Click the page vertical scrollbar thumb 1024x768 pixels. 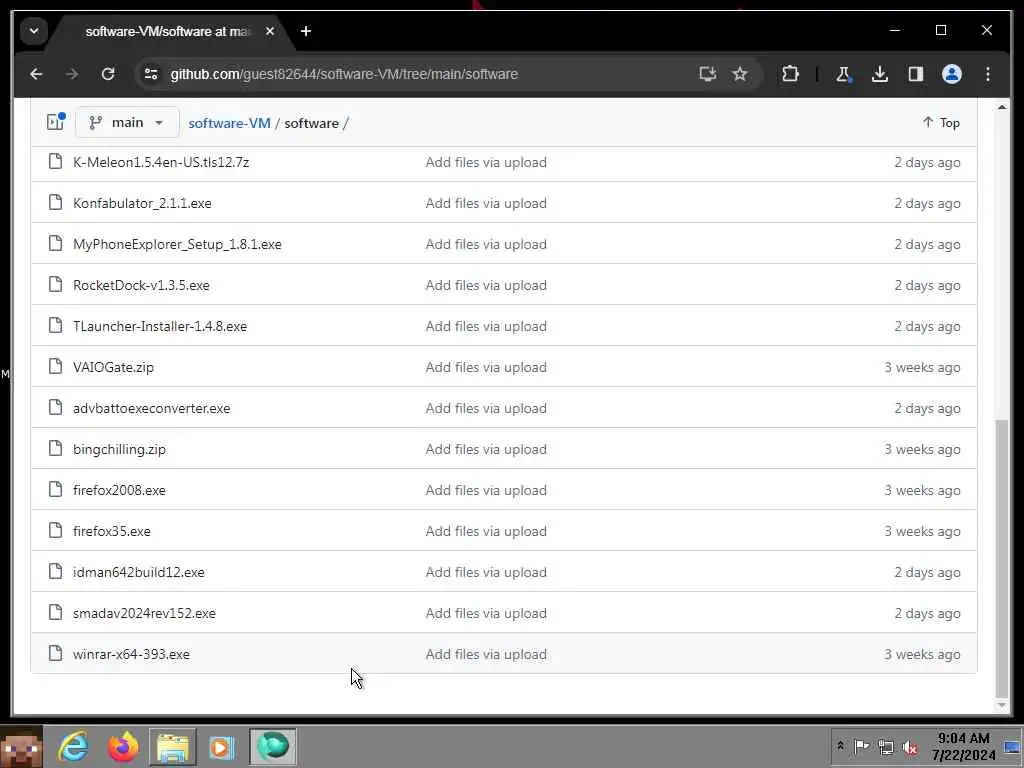(x=1002, y=558)
